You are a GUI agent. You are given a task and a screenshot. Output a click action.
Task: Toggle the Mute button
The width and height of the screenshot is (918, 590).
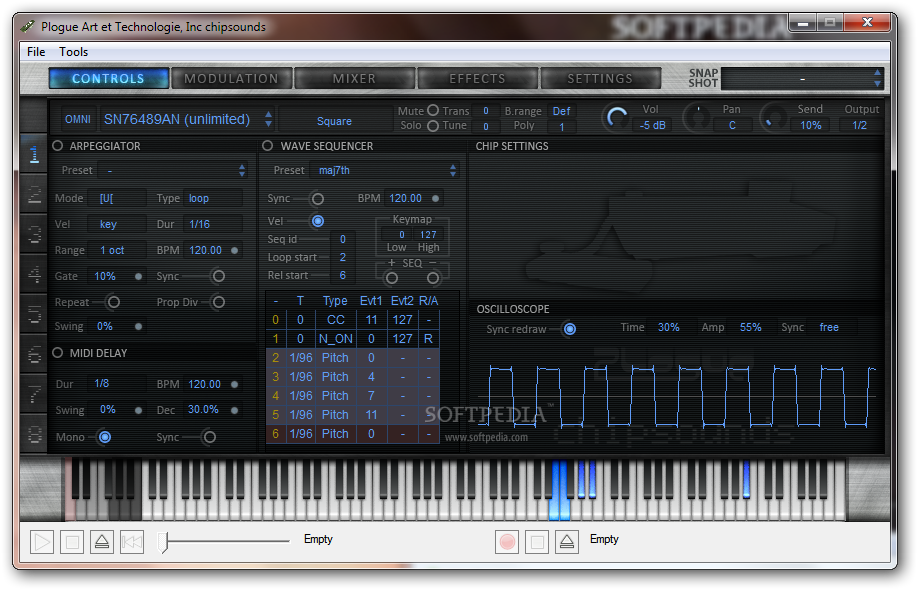pyautogui.click(x=433, y=110)
